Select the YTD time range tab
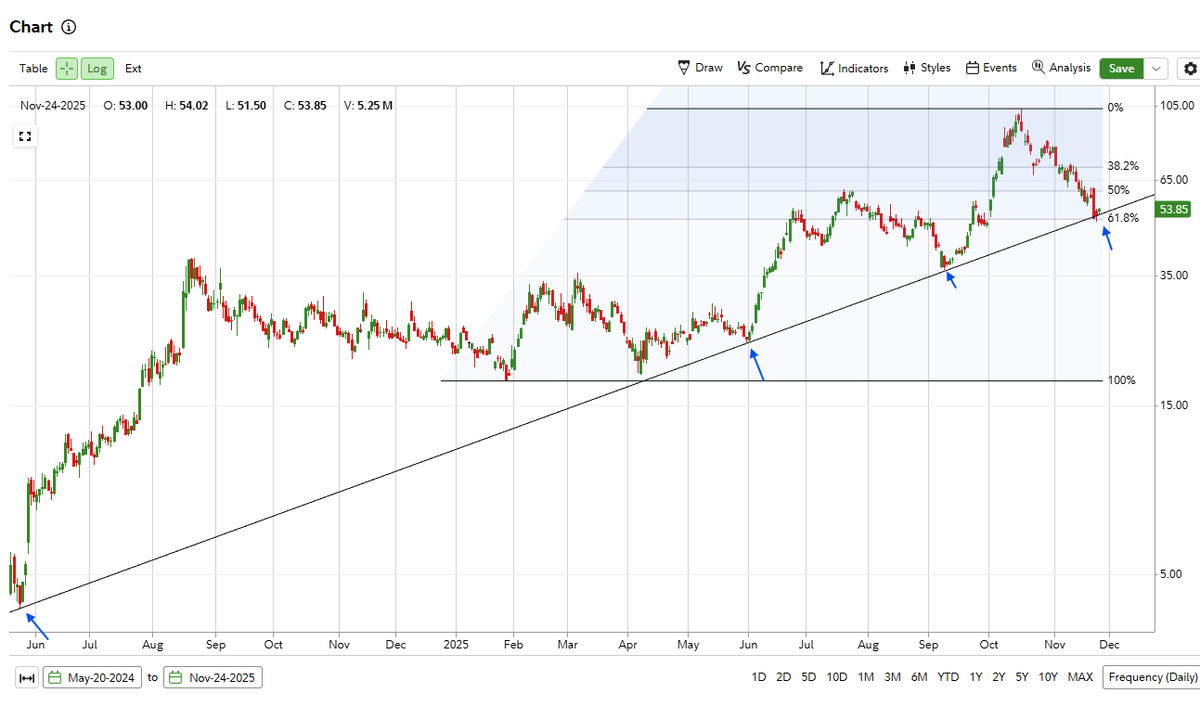 point(948,677)
